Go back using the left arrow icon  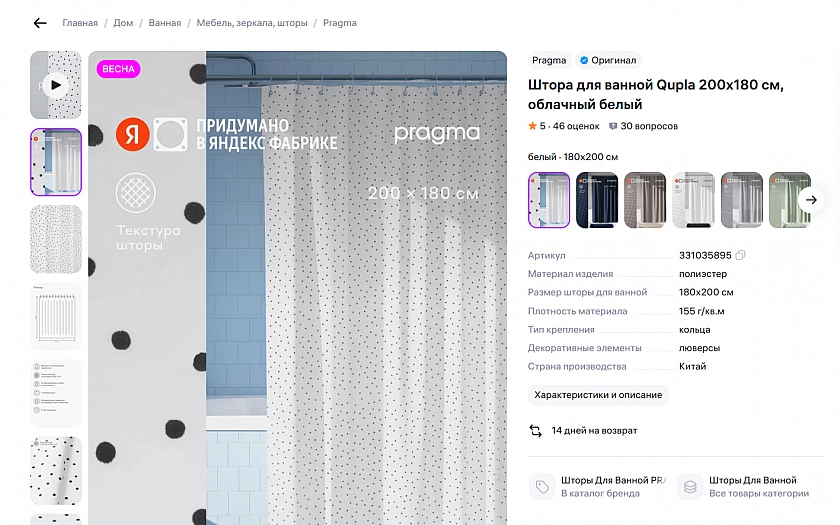tap(40, 23)
